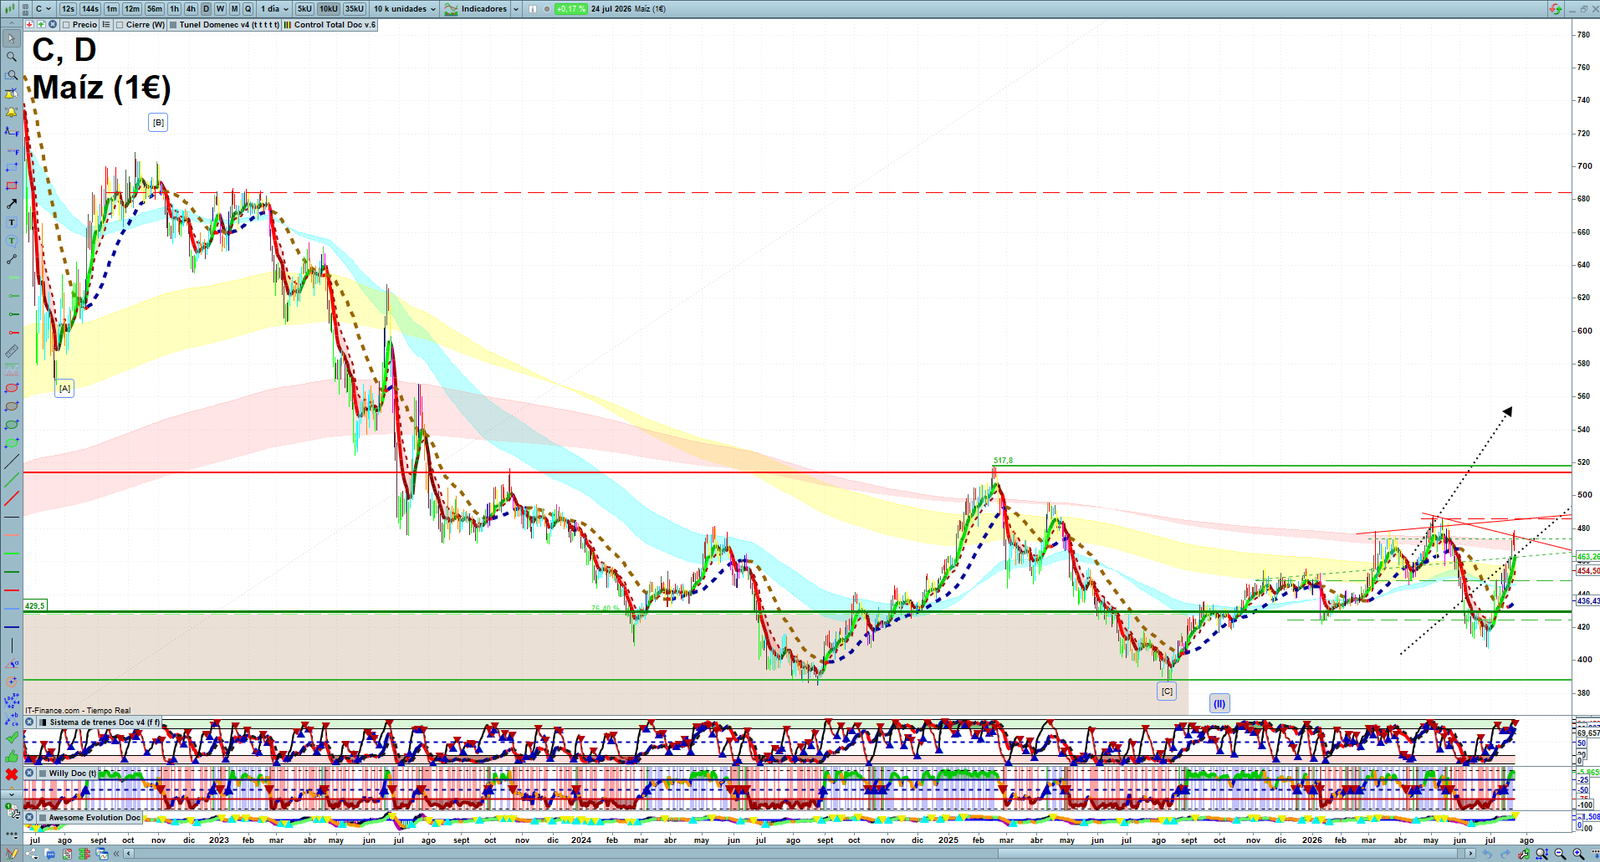Expand the three-dots options menu at bottom-left
Screen dimensions: 1600x862
point(11,834)
